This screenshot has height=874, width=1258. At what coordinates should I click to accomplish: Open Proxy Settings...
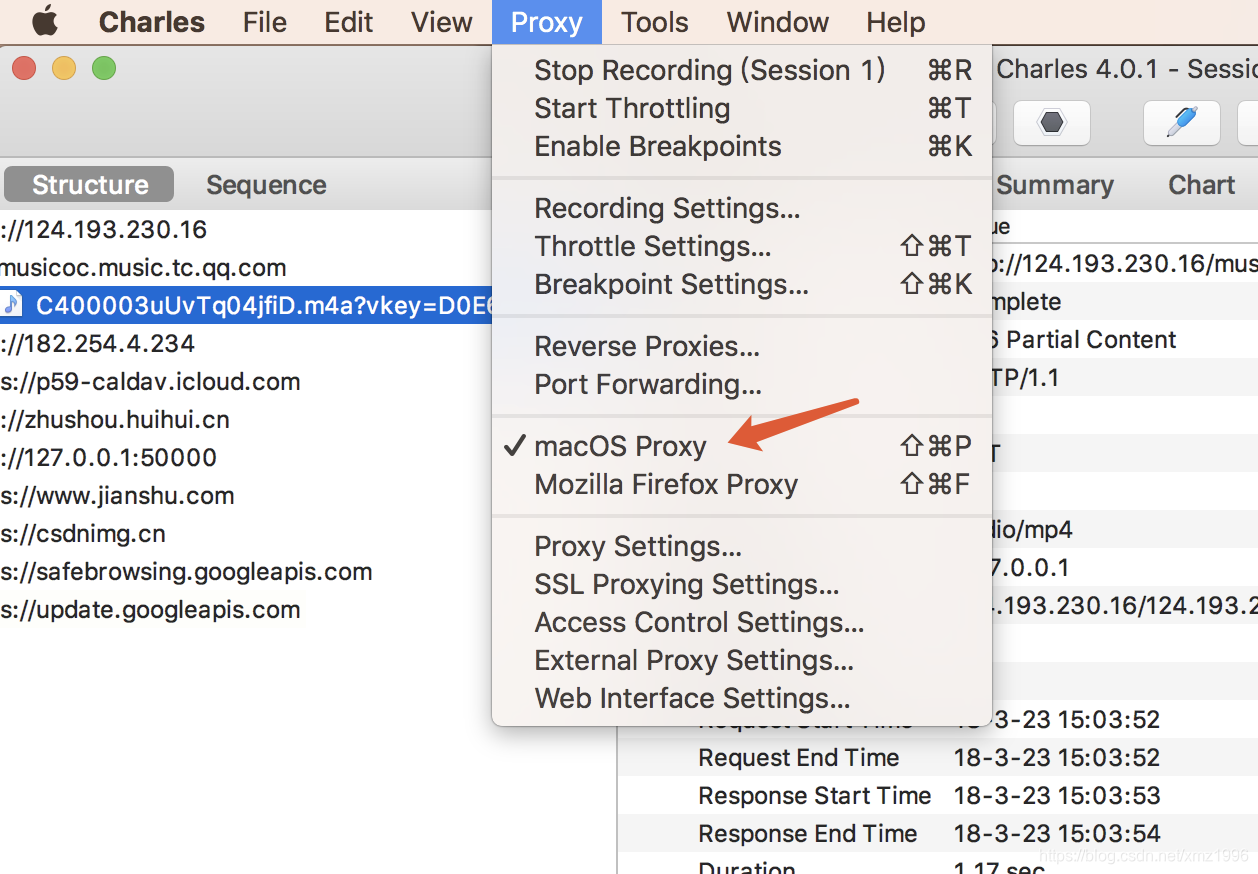pyautogui.click(x=742, y=546)
